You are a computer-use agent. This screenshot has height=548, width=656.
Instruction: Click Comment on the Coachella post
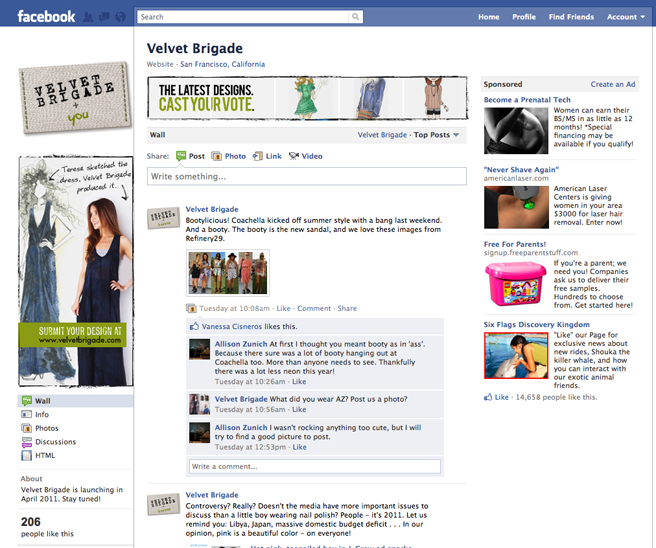coord(314,308)
